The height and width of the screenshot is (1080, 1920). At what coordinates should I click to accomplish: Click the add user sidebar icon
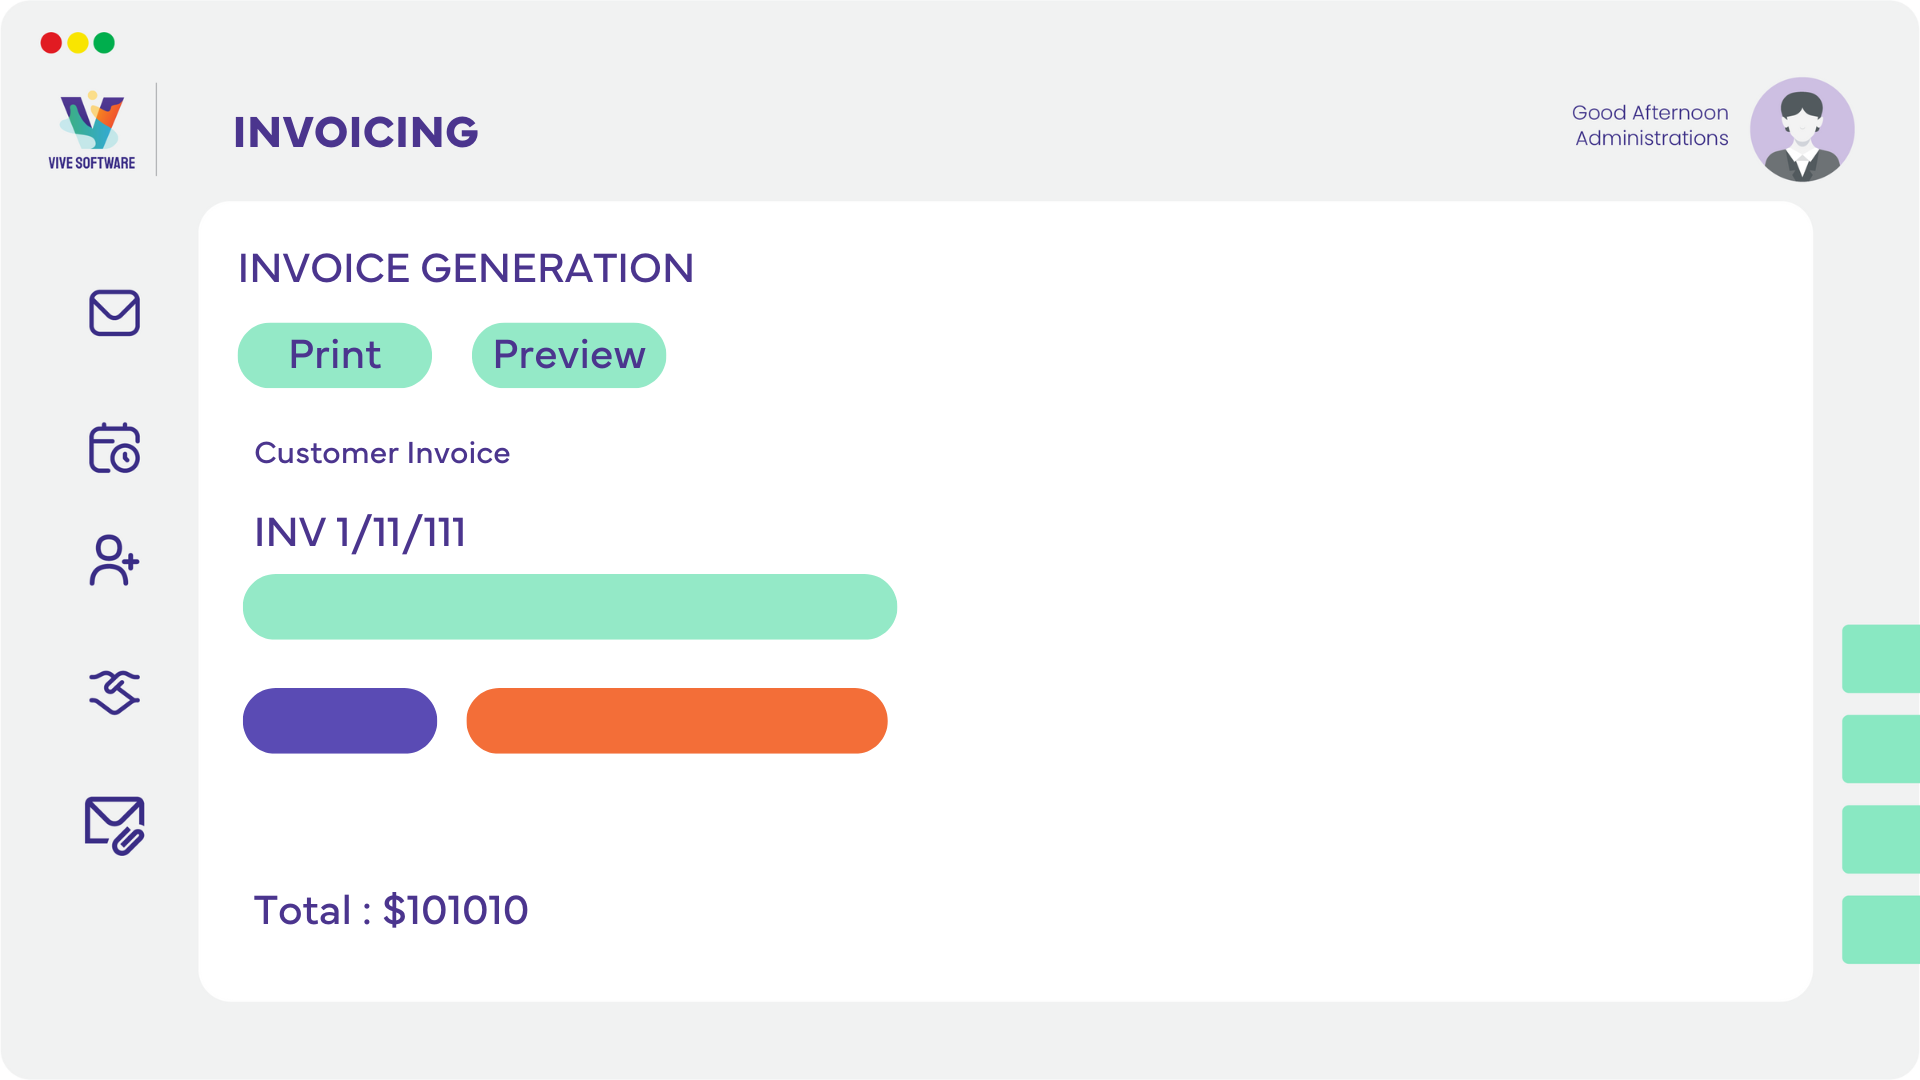(114, 560)
